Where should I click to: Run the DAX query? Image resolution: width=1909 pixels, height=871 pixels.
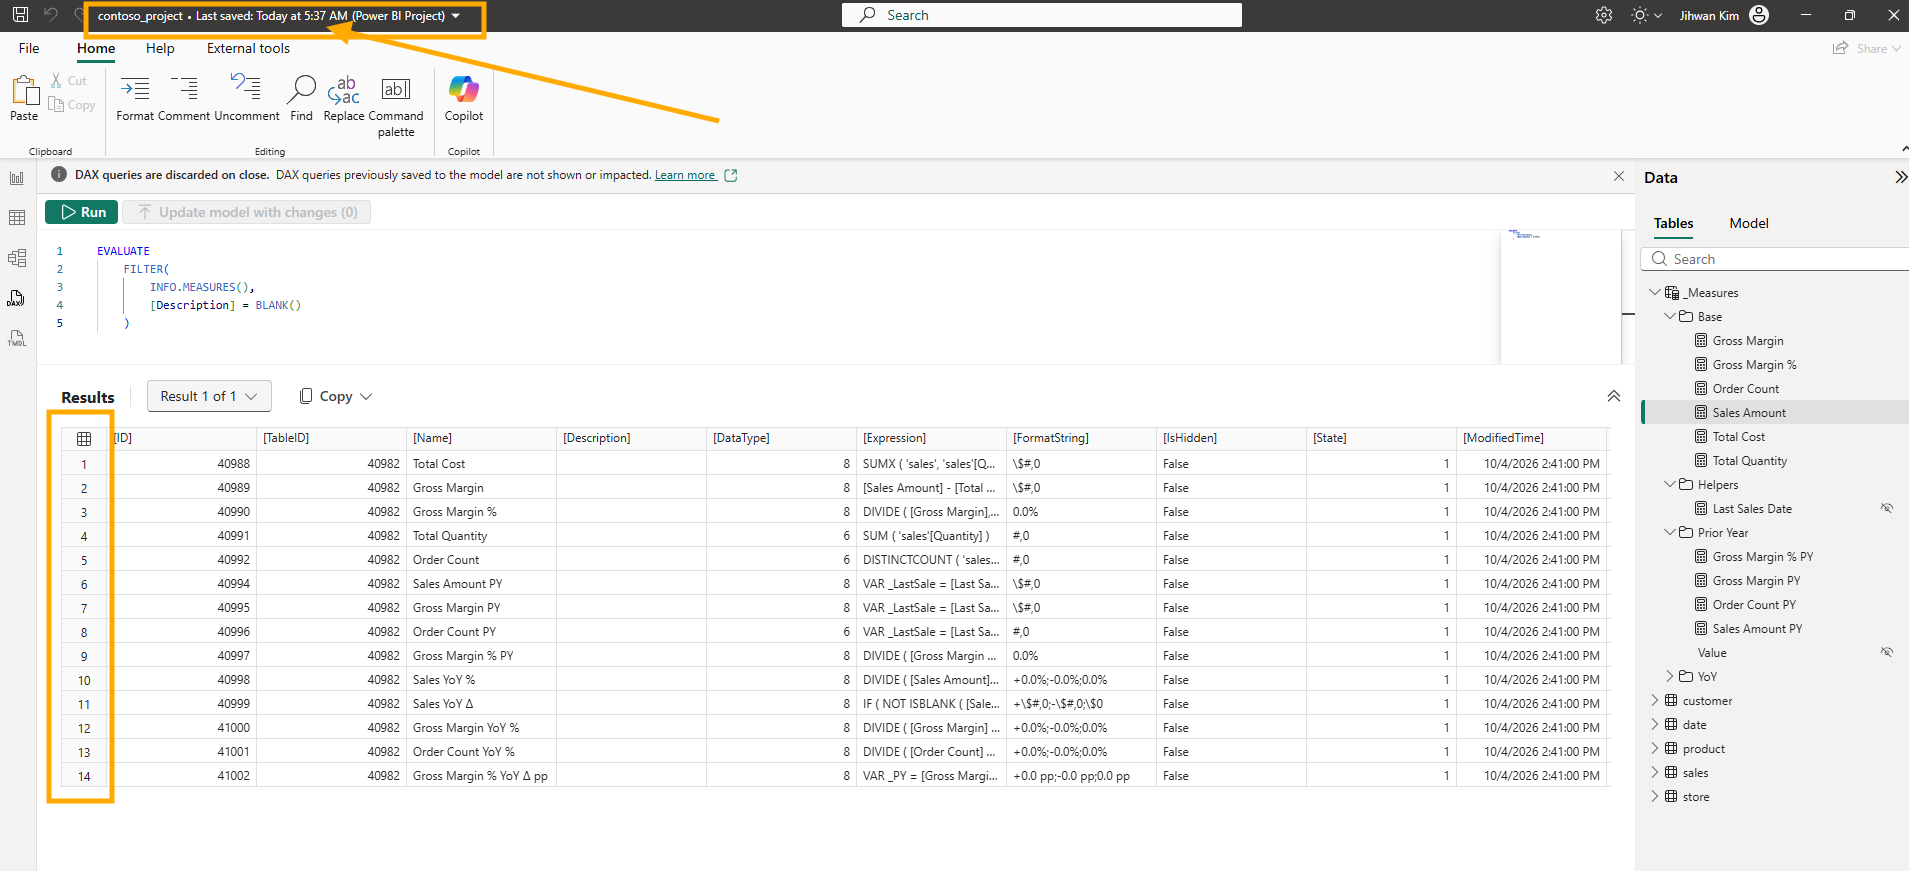tap(82, 212)
